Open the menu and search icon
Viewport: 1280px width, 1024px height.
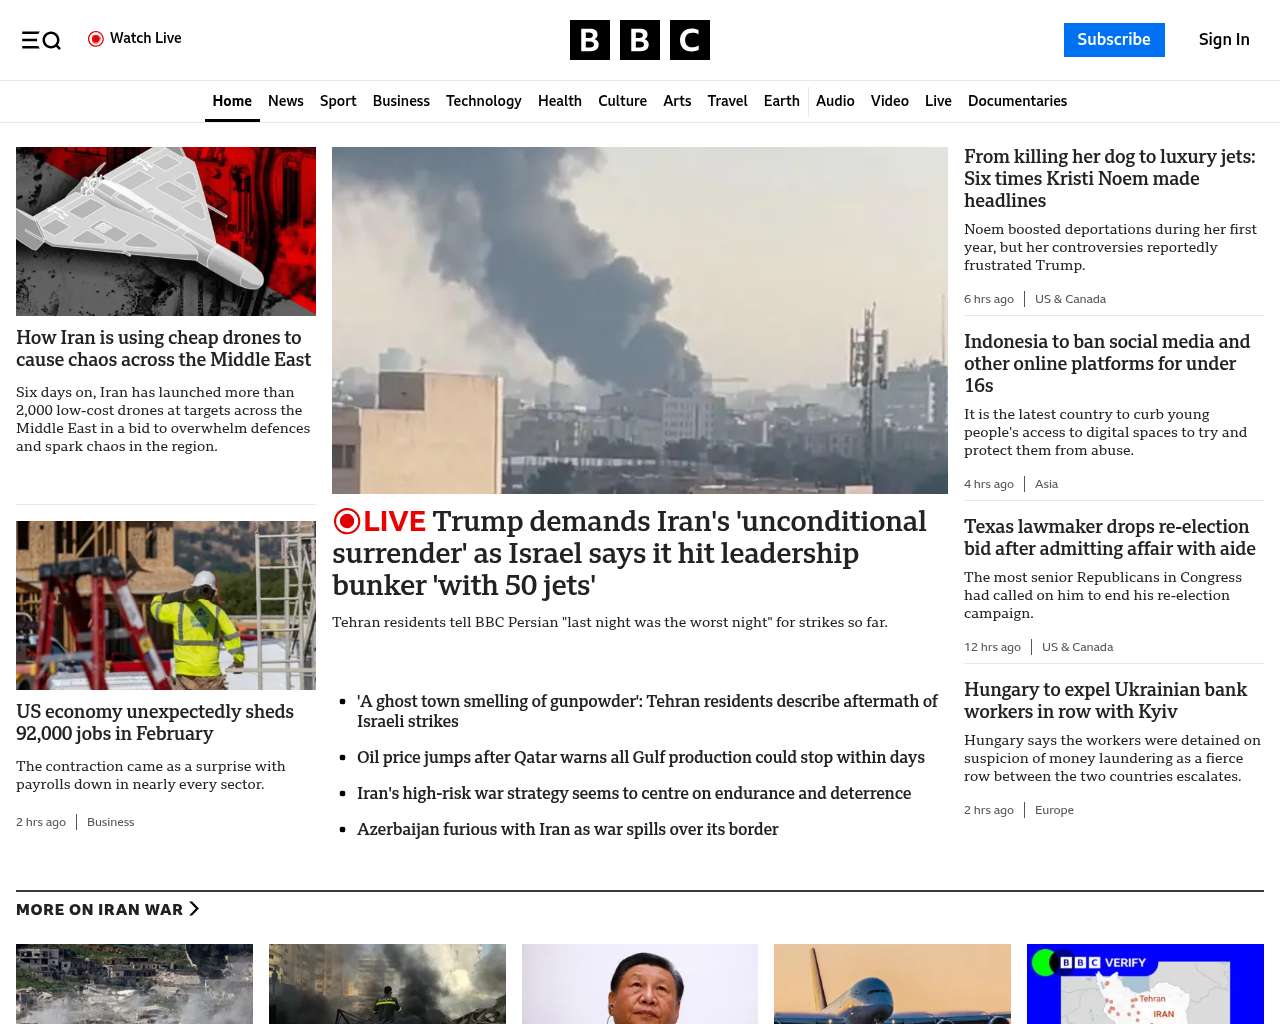tap(41, 40)
